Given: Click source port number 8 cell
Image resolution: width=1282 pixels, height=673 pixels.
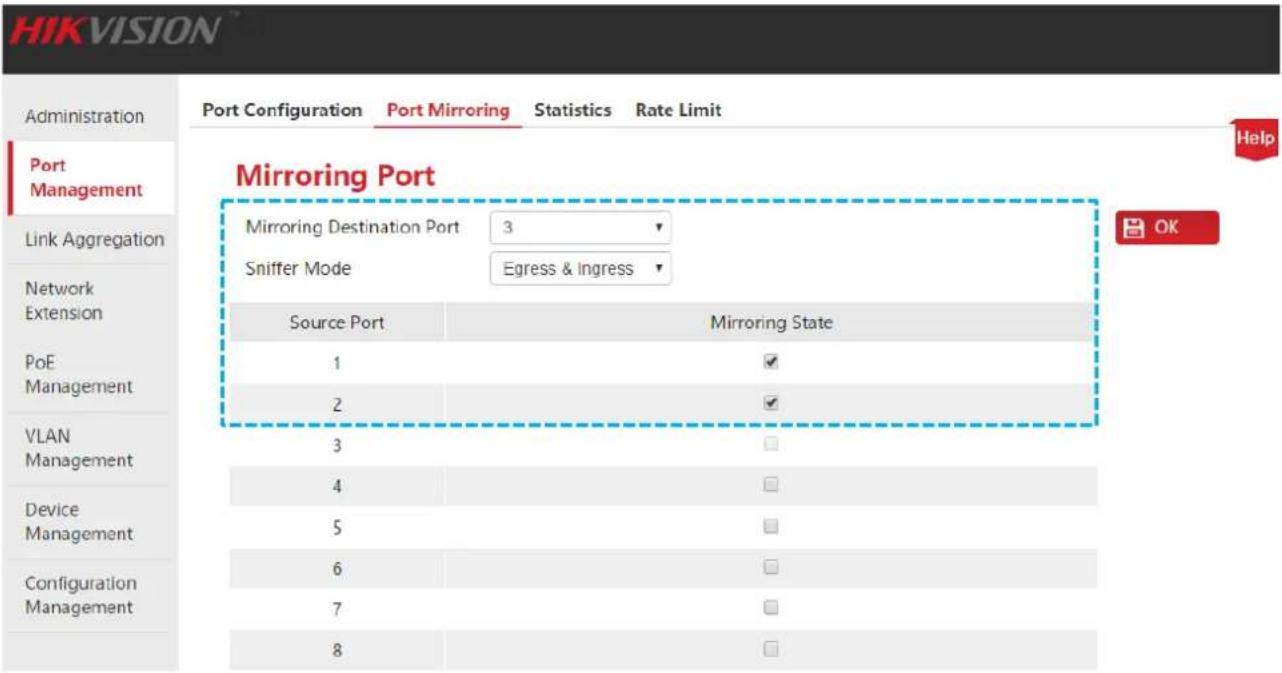Looking at the screenshot, I should (337, 650).
